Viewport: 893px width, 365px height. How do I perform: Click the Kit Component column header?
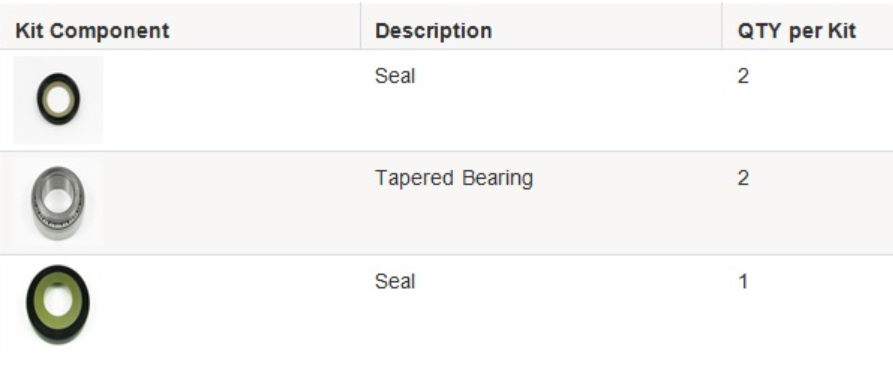pos(92,31)
